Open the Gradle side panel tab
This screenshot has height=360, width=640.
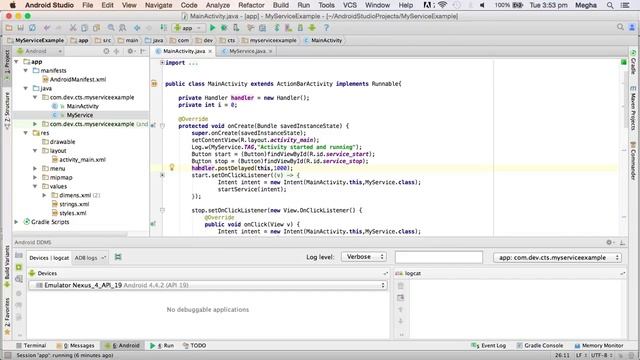[x=633, y=62]
